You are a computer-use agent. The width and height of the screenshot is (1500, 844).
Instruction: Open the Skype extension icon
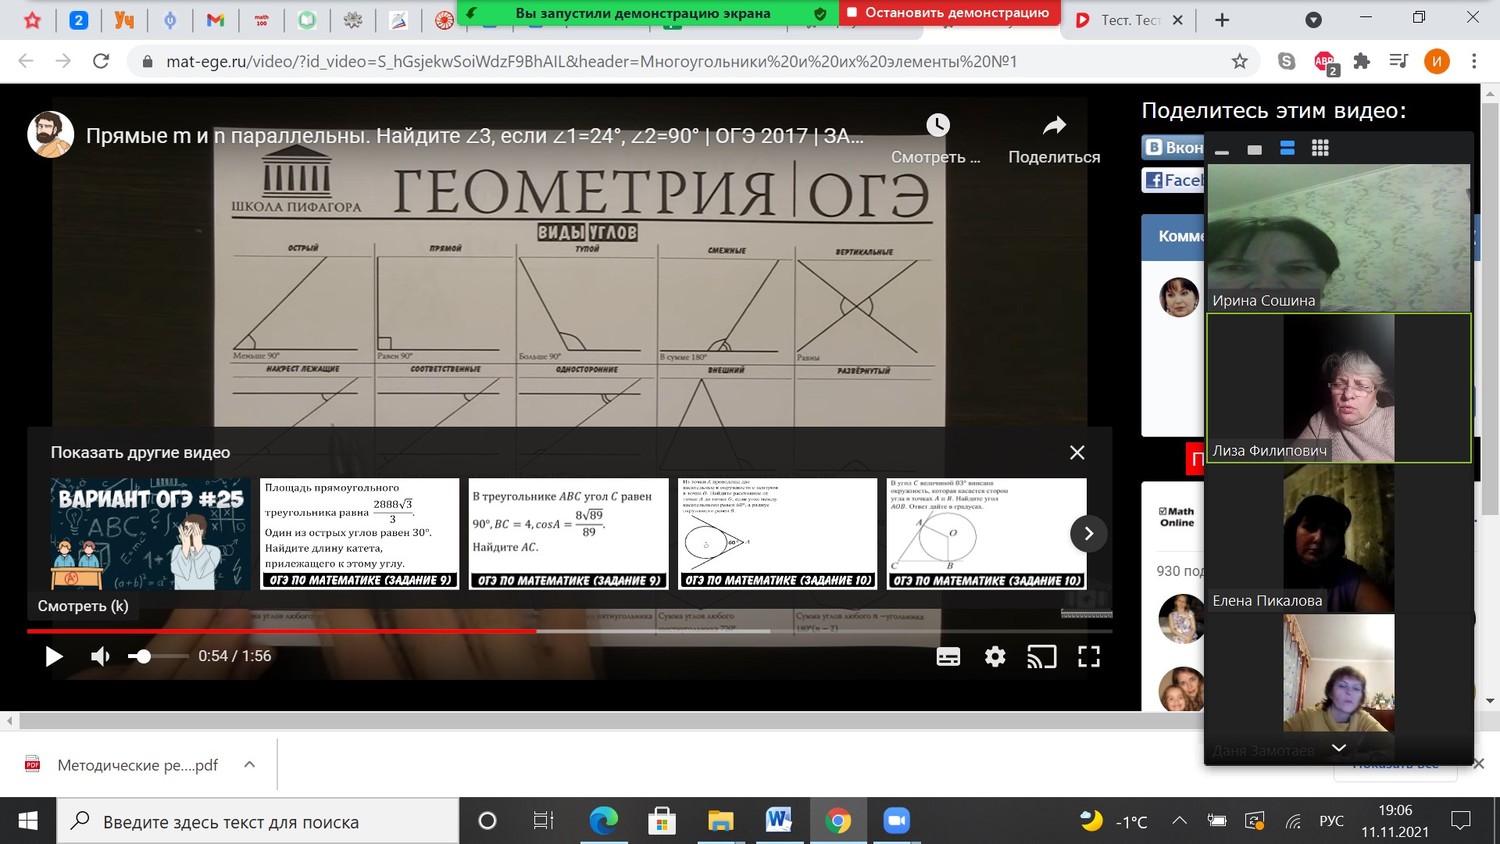click(1287, 61)
